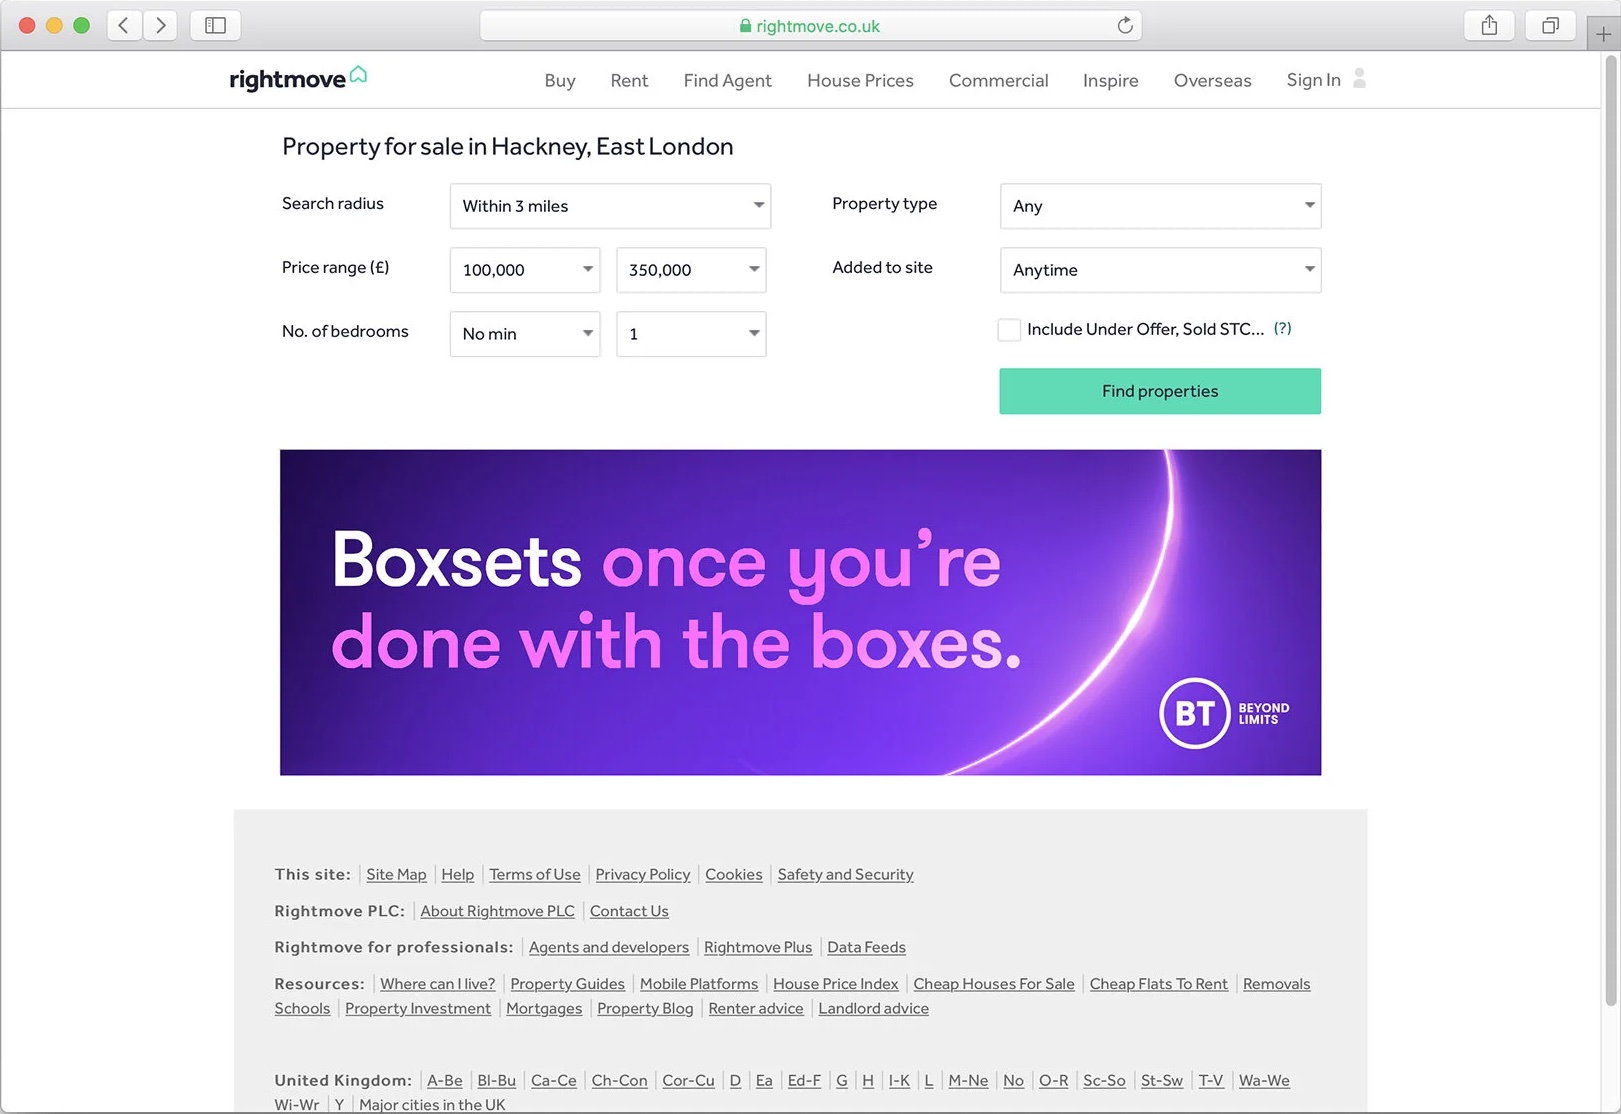Open the Property Investment link
1621x1114 pixels.
coord(417,1008)
